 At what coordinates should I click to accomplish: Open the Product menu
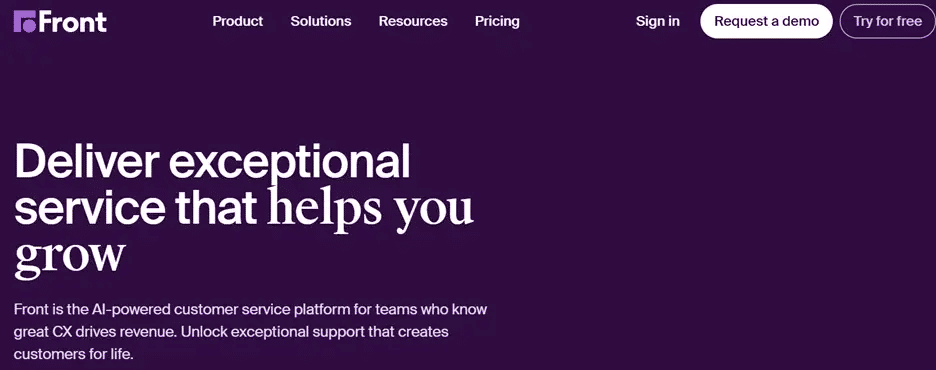pyautogui.click(x=238, y=21)
